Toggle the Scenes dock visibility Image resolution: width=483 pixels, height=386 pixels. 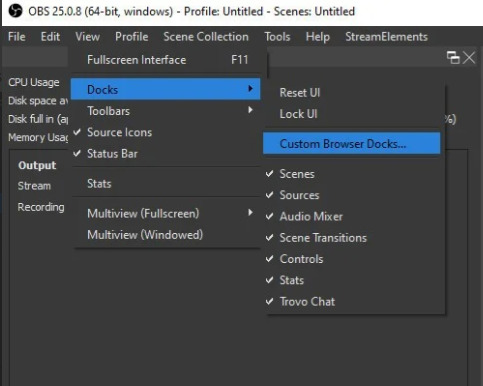(352, 174)
